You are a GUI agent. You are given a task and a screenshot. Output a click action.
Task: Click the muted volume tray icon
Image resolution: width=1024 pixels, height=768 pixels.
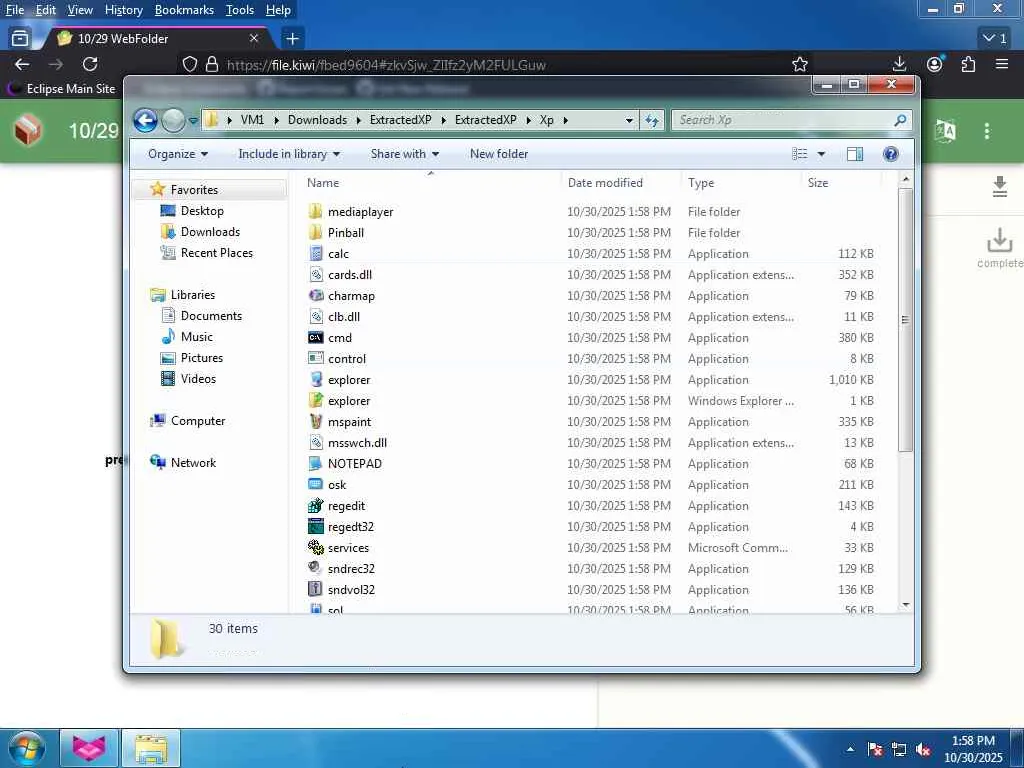[x=923, y=750]
